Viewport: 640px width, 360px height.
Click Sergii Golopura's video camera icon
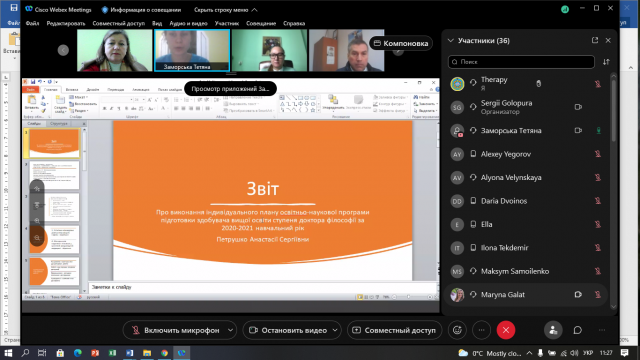[578, 107]
